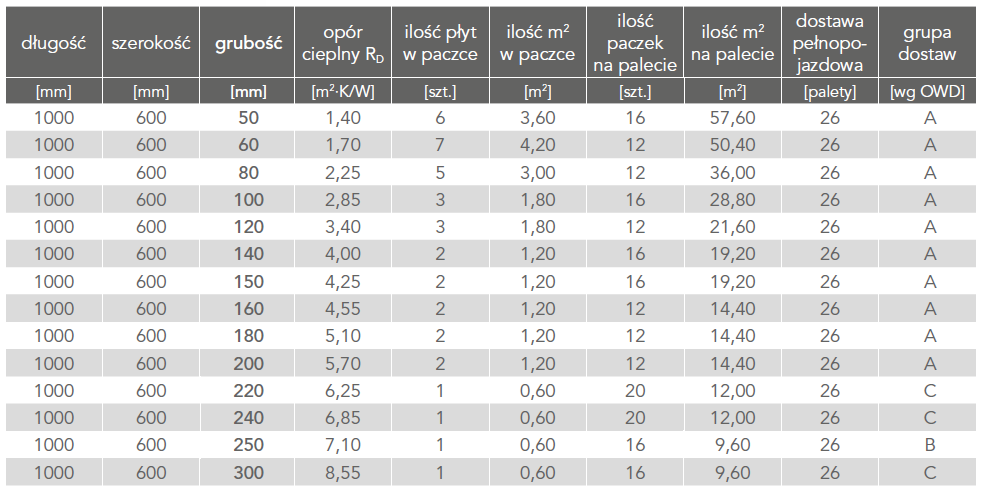Click the "dostawa pełnopojazdowa" column header
Viewport: 983px width, 494px height.
click(830, 43)
